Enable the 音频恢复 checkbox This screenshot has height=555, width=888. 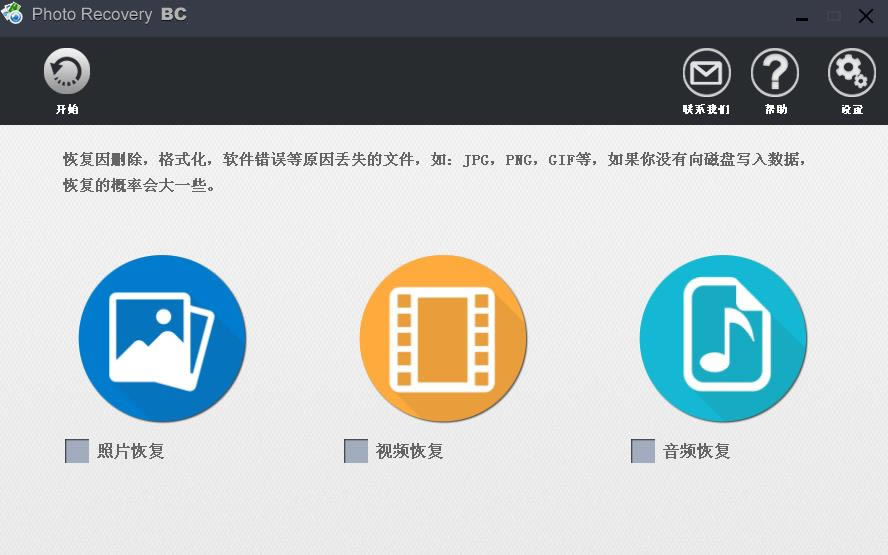point(643,451)
